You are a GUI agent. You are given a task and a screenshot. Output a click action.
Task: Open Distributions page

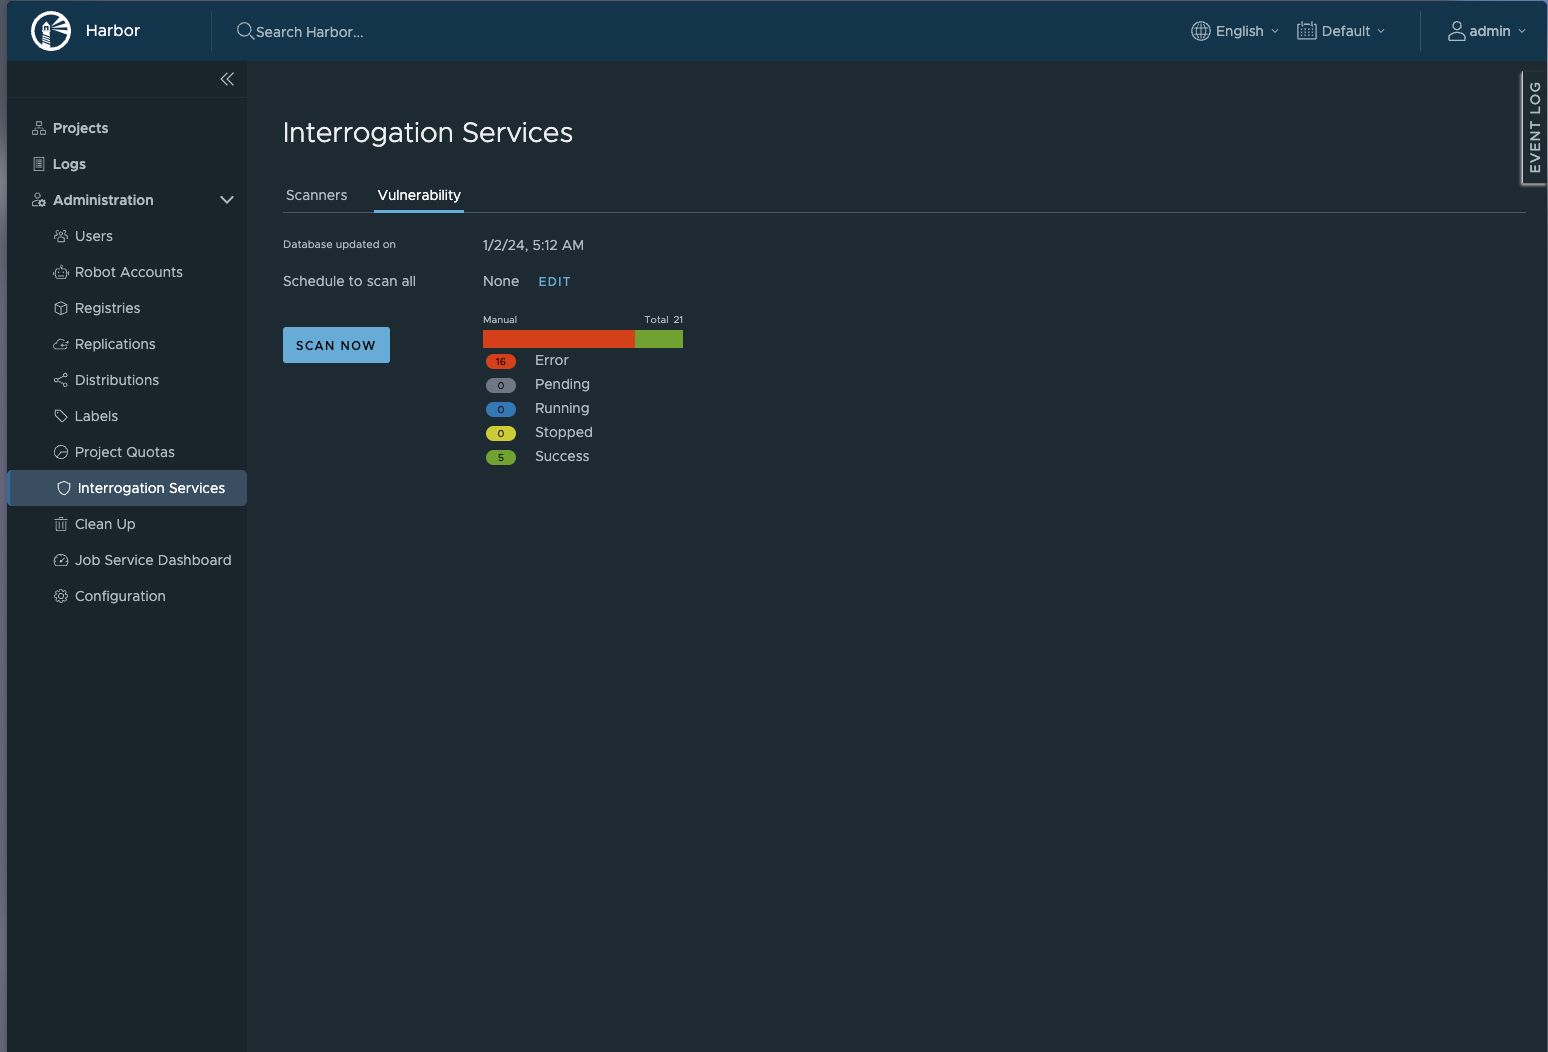117,380
